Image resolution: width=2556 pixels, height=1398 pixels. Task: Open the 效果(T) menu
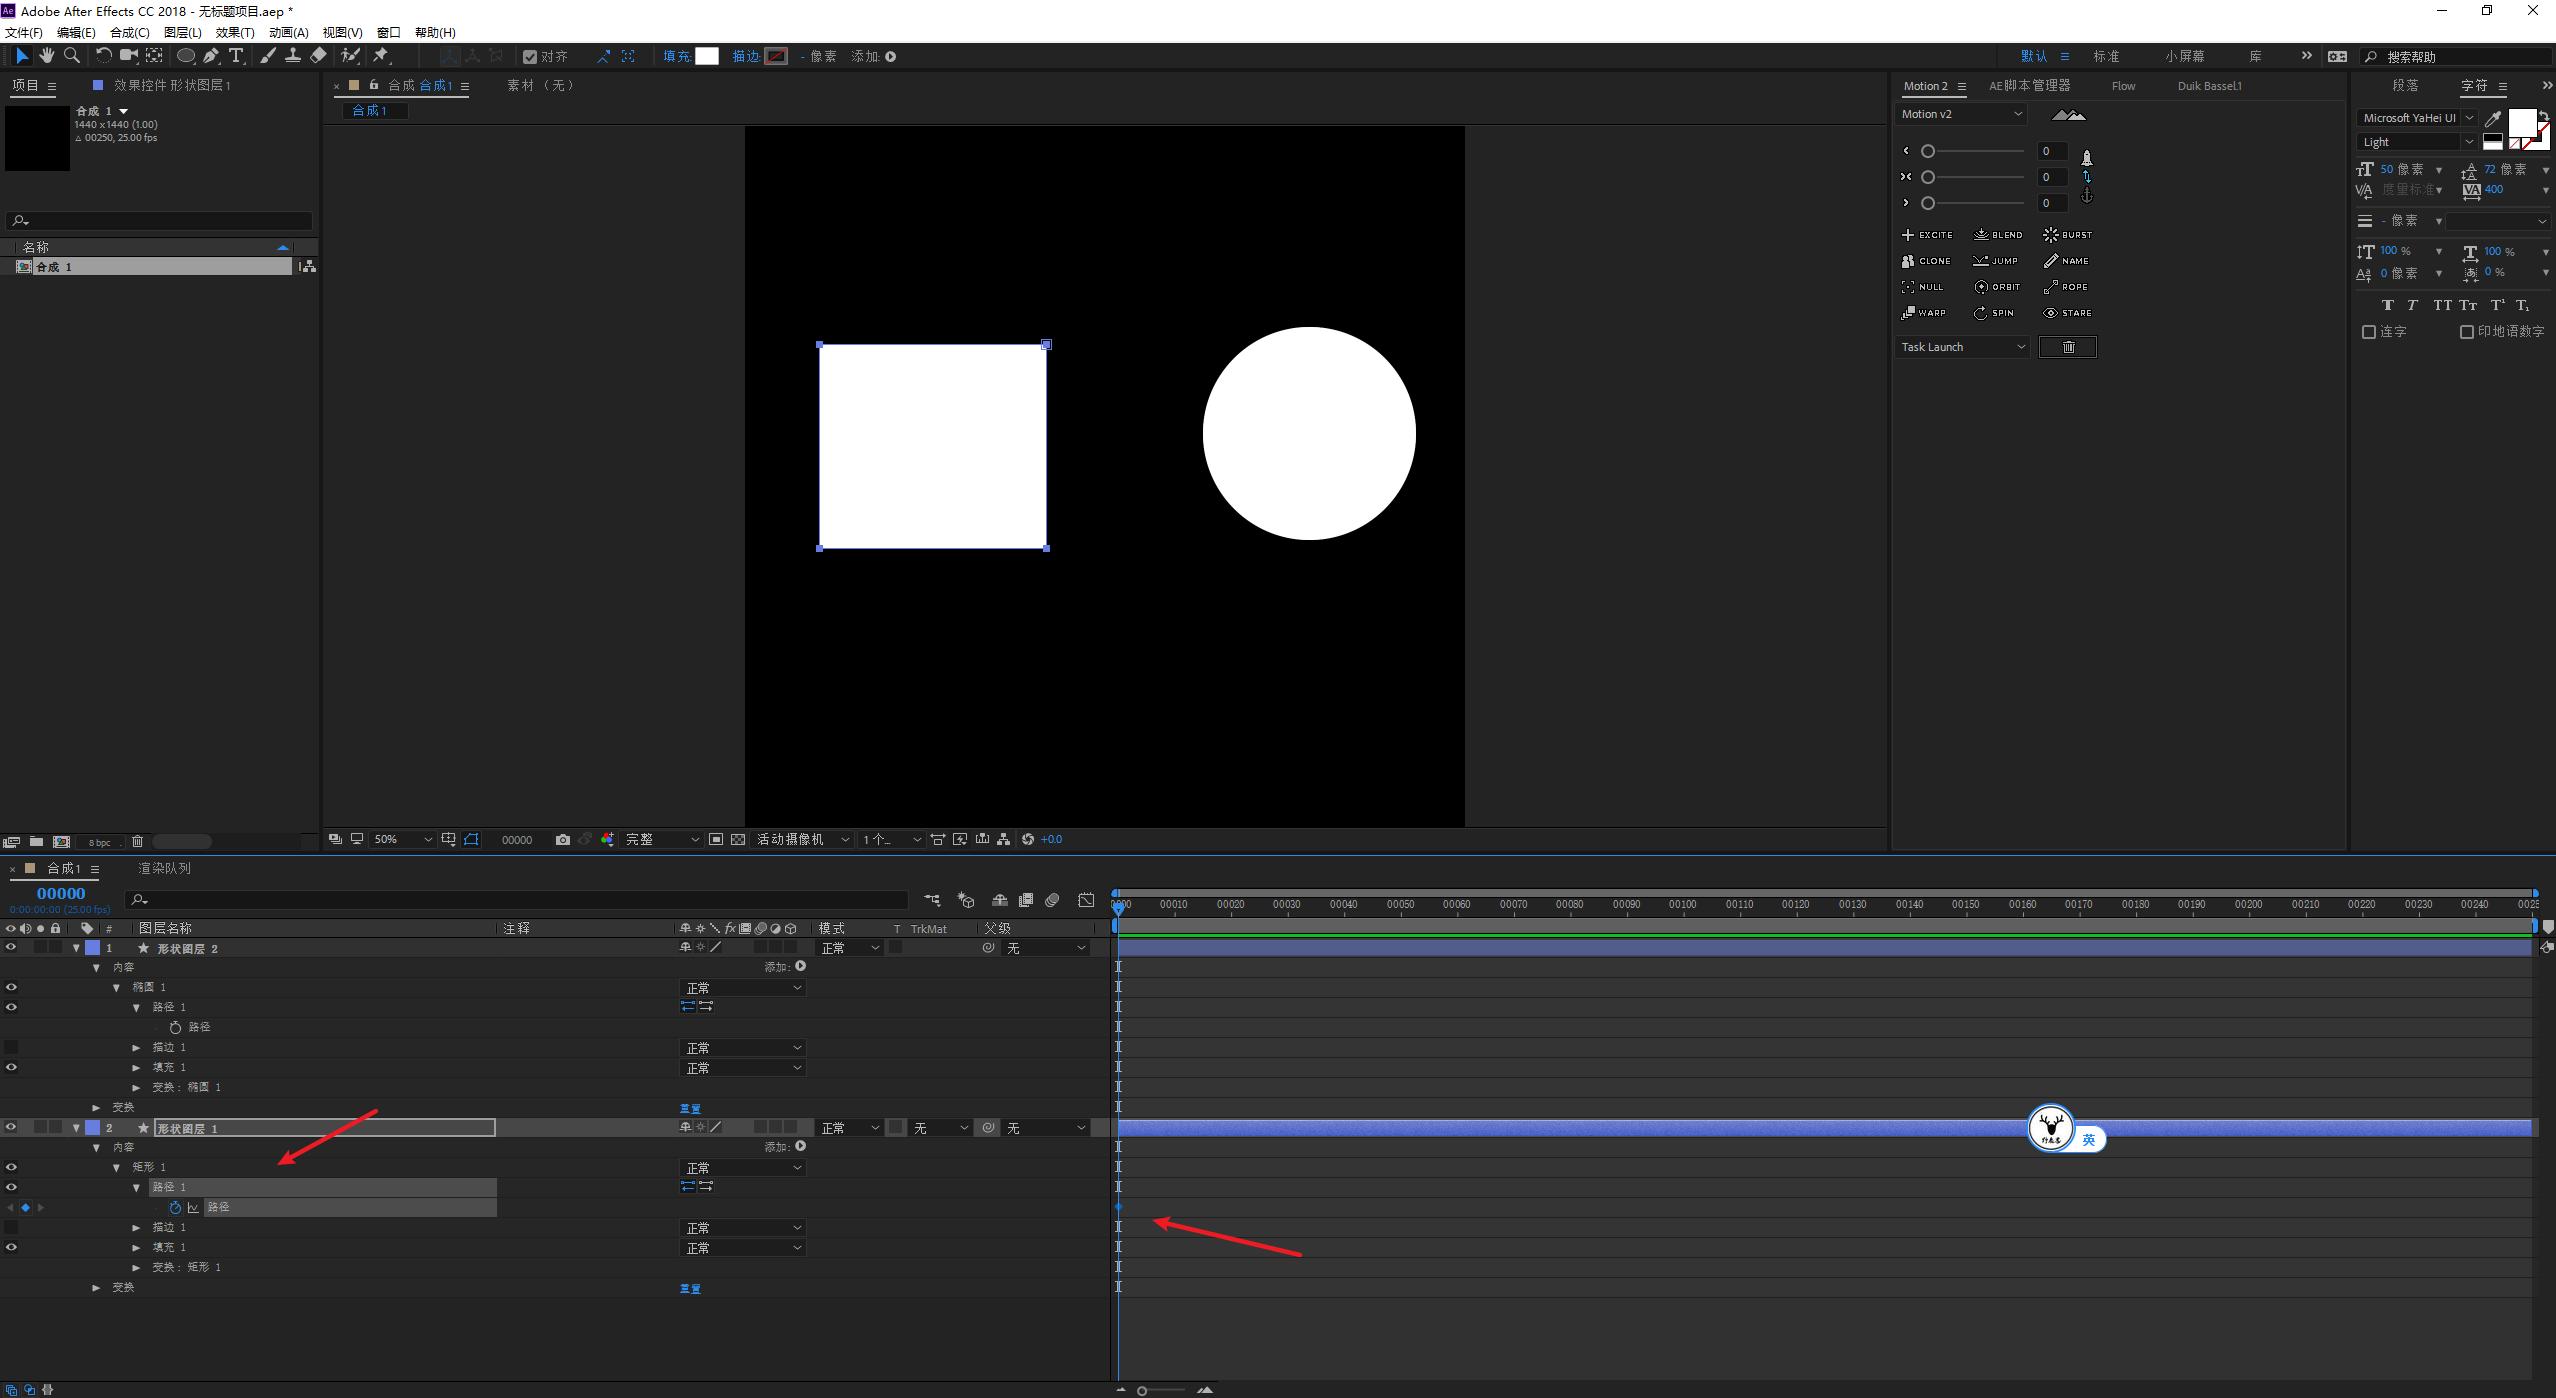[x=234, y=32]
